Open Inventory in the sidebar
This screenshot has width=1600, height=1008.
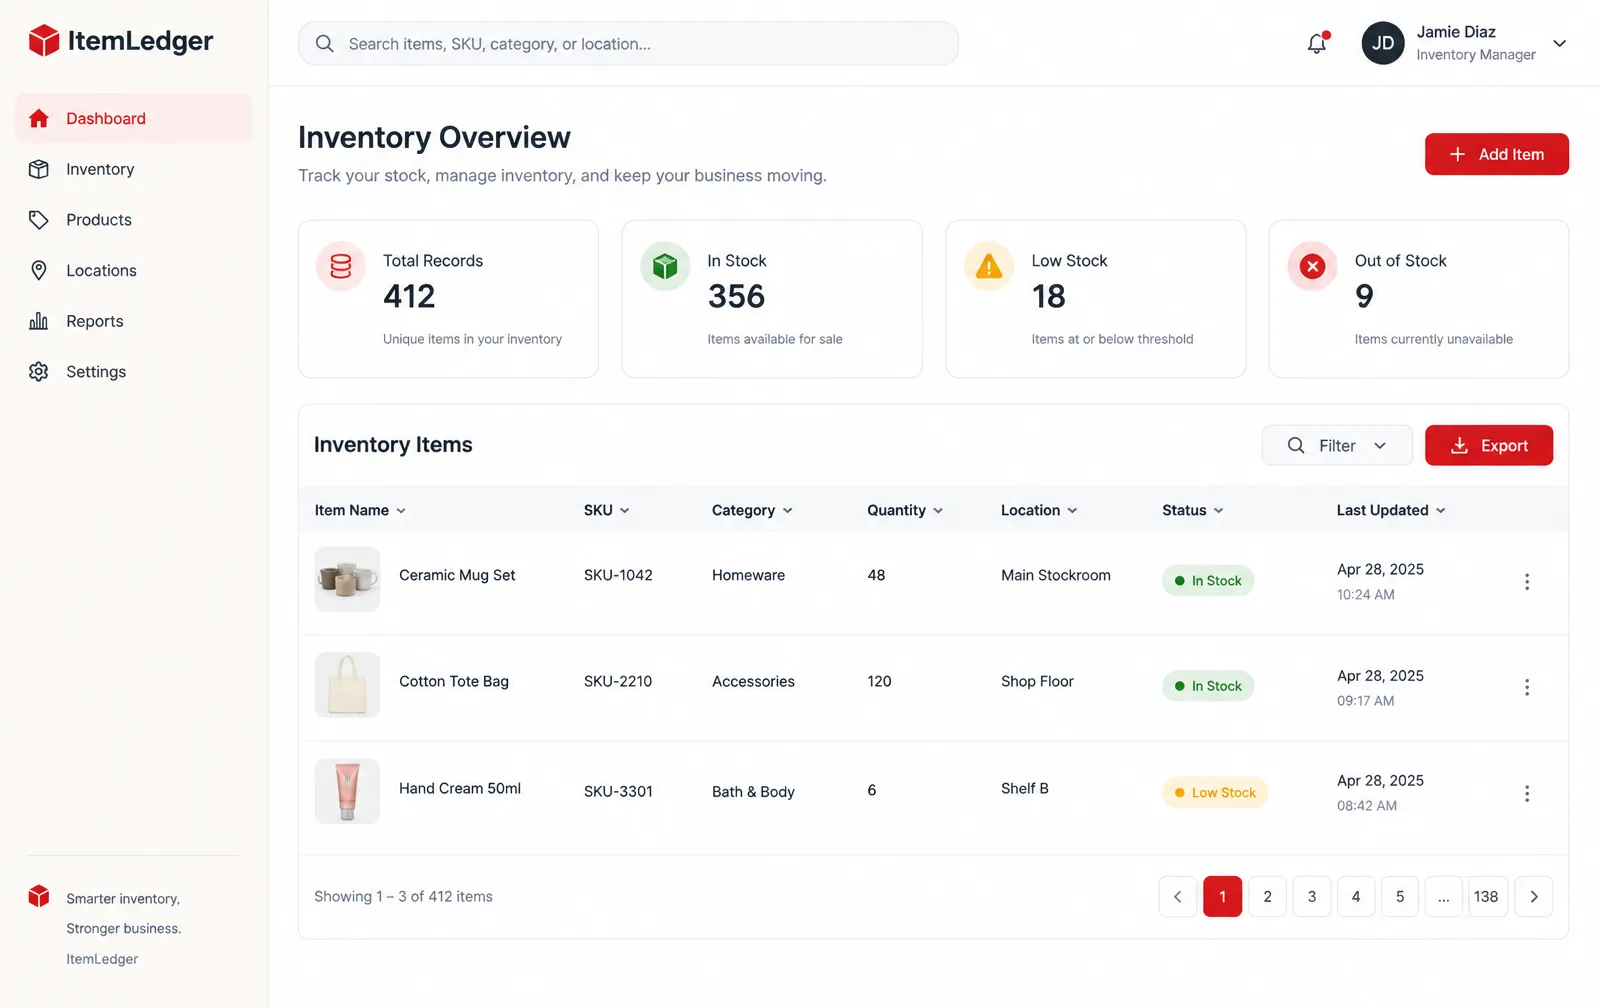tap(134, 169)
